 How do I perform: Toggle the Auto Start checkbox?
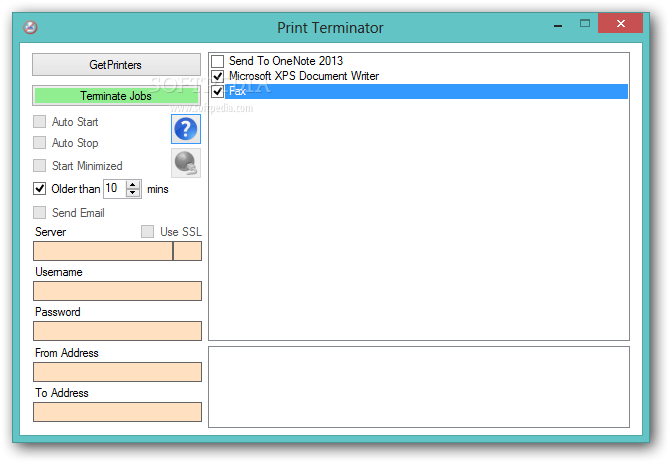[40, 122]
